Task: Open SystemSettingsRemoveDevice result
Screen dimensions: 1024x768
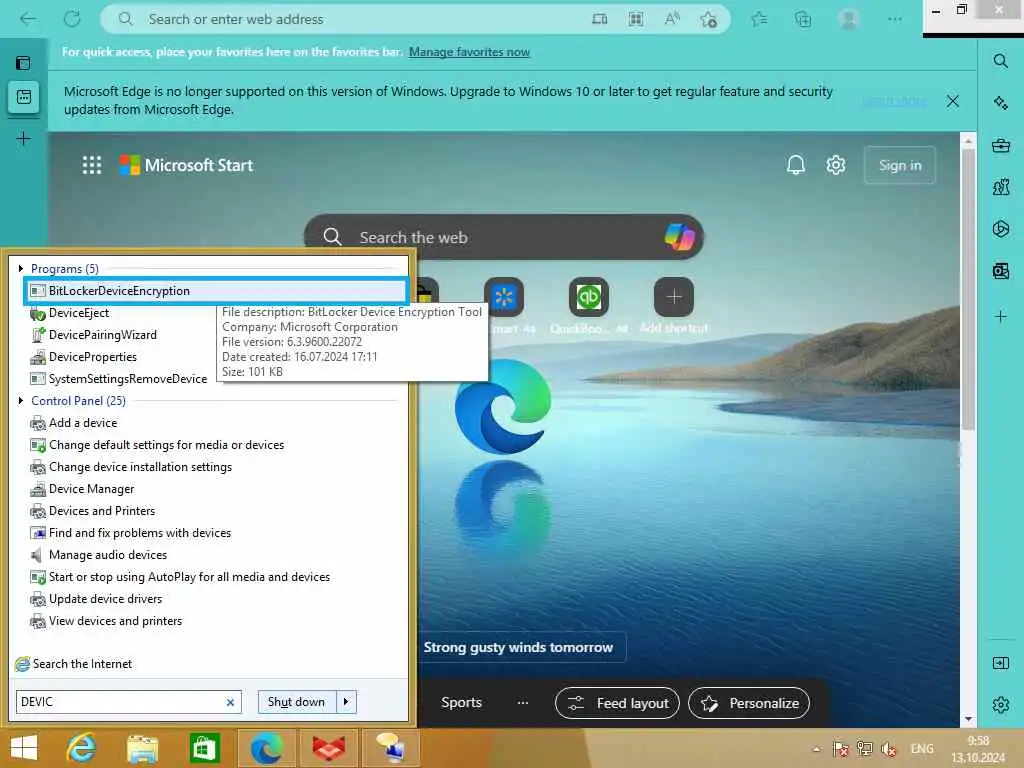Action: tap(127, 379)
